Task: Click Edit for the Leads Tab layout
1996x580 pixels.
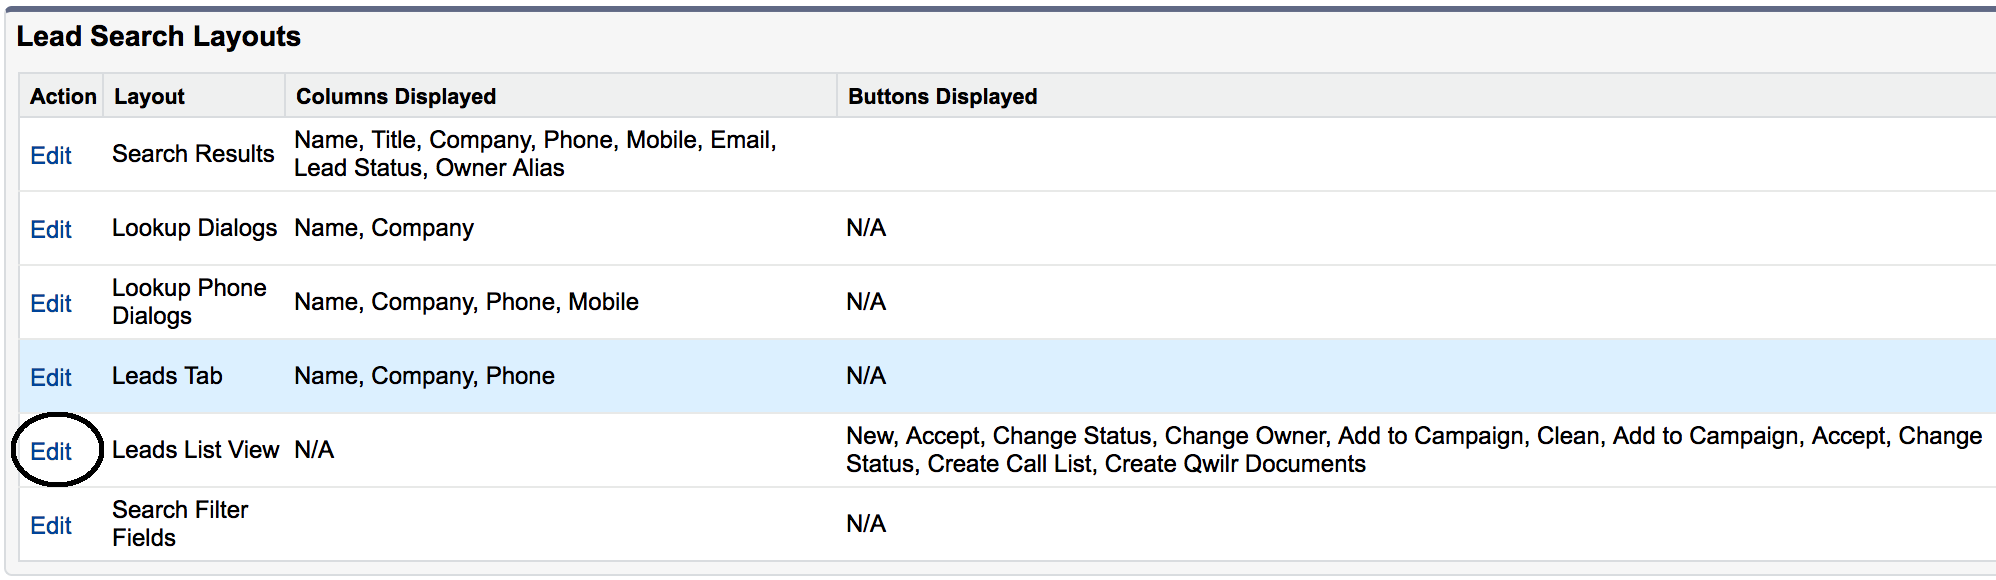Action: [51, 377]
